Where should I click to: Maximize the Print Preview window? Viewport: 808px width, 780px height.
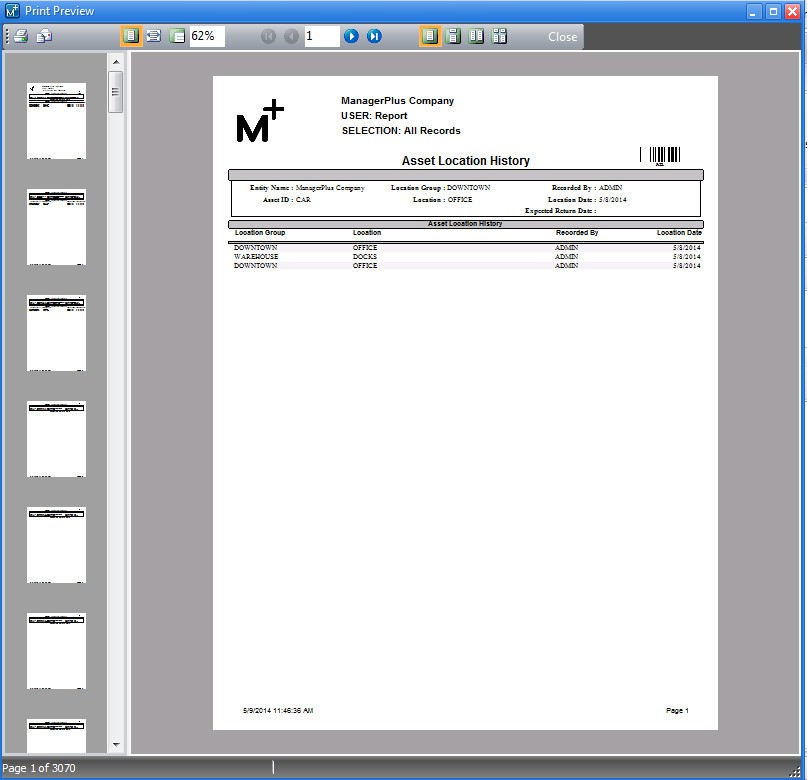pyautogui.click(x=773, y=11)
